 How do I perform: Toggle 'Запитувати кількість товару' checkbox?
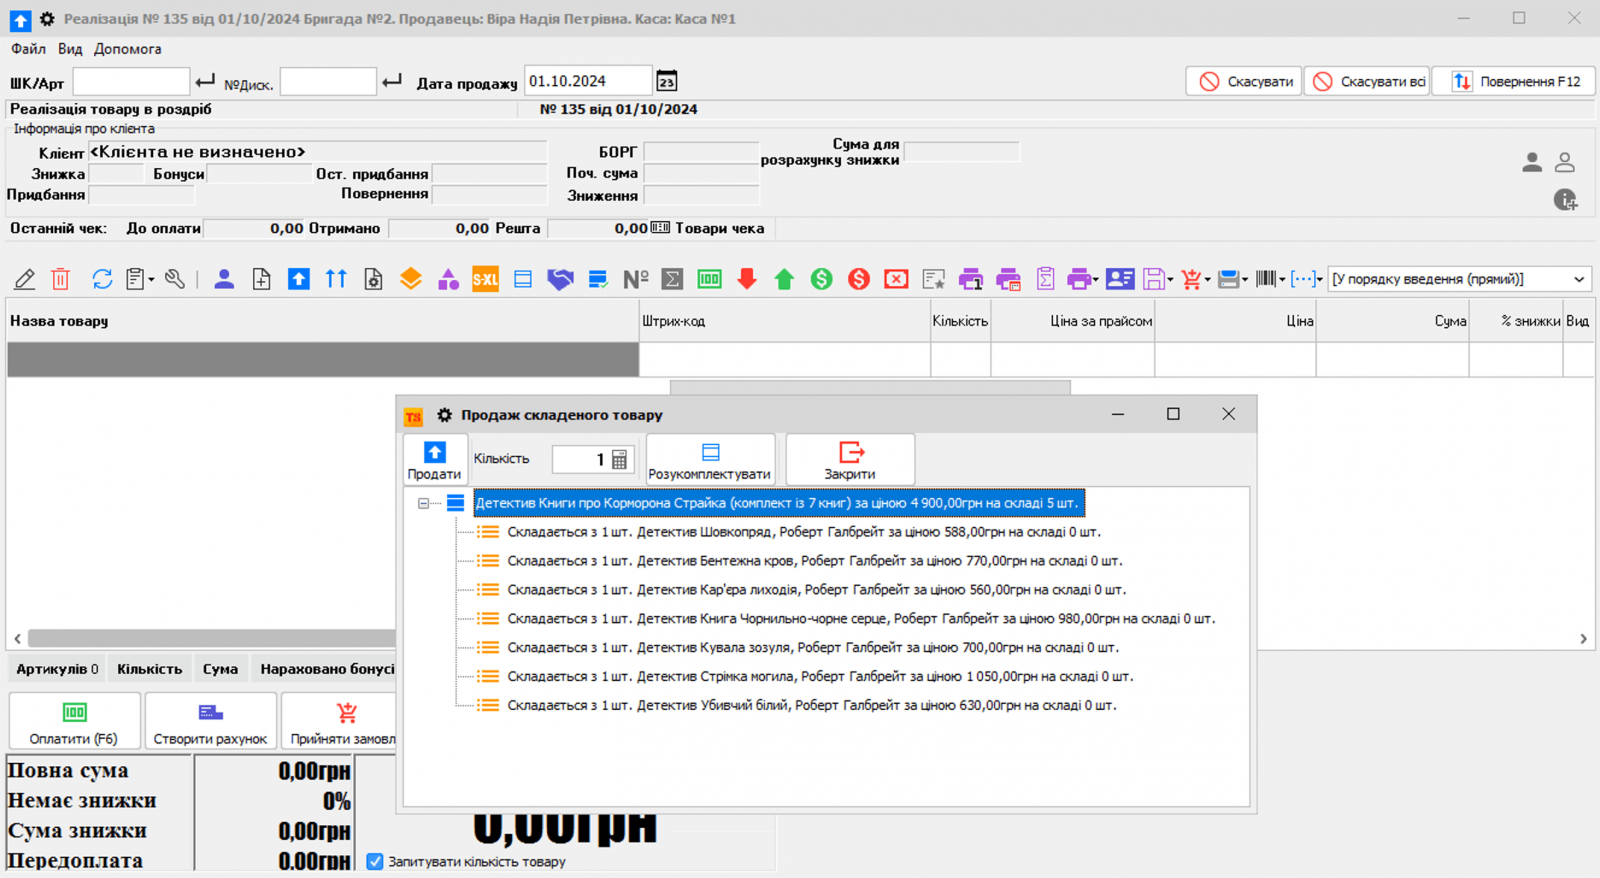point(375,861)
